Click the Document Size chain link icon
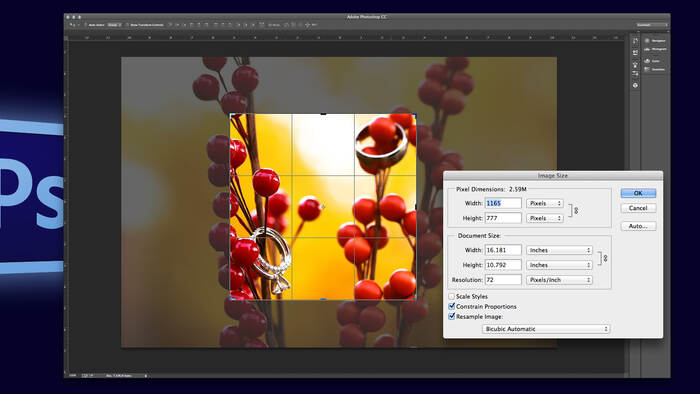This screenshot has height=394, width=700. pyautogui.click(x=605, y=257)
